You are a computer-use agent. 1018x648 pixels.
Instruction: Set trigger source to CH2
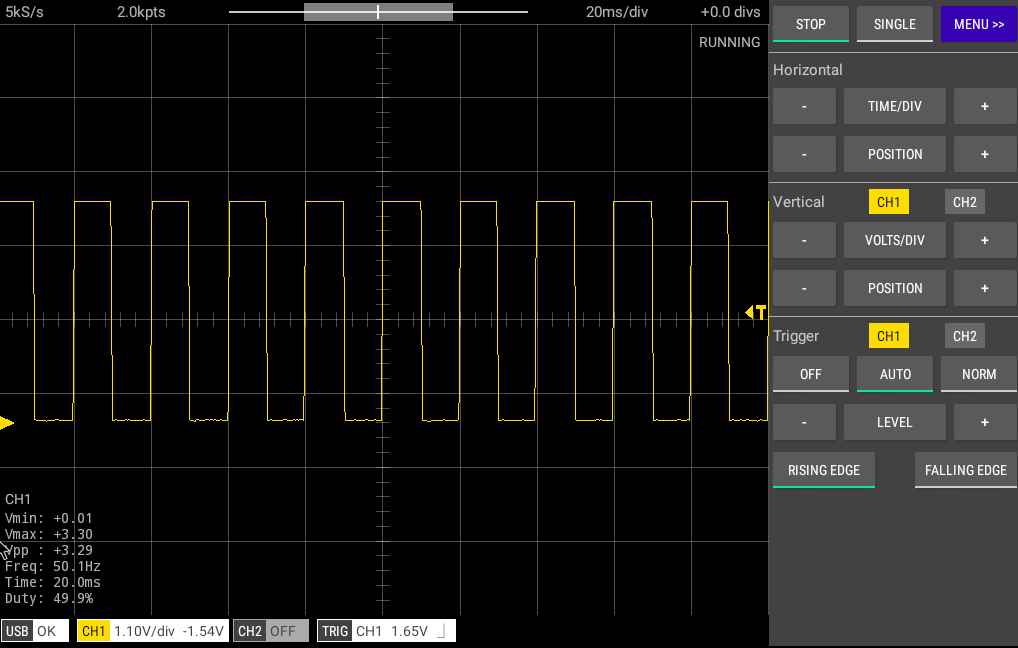[965, 336]
